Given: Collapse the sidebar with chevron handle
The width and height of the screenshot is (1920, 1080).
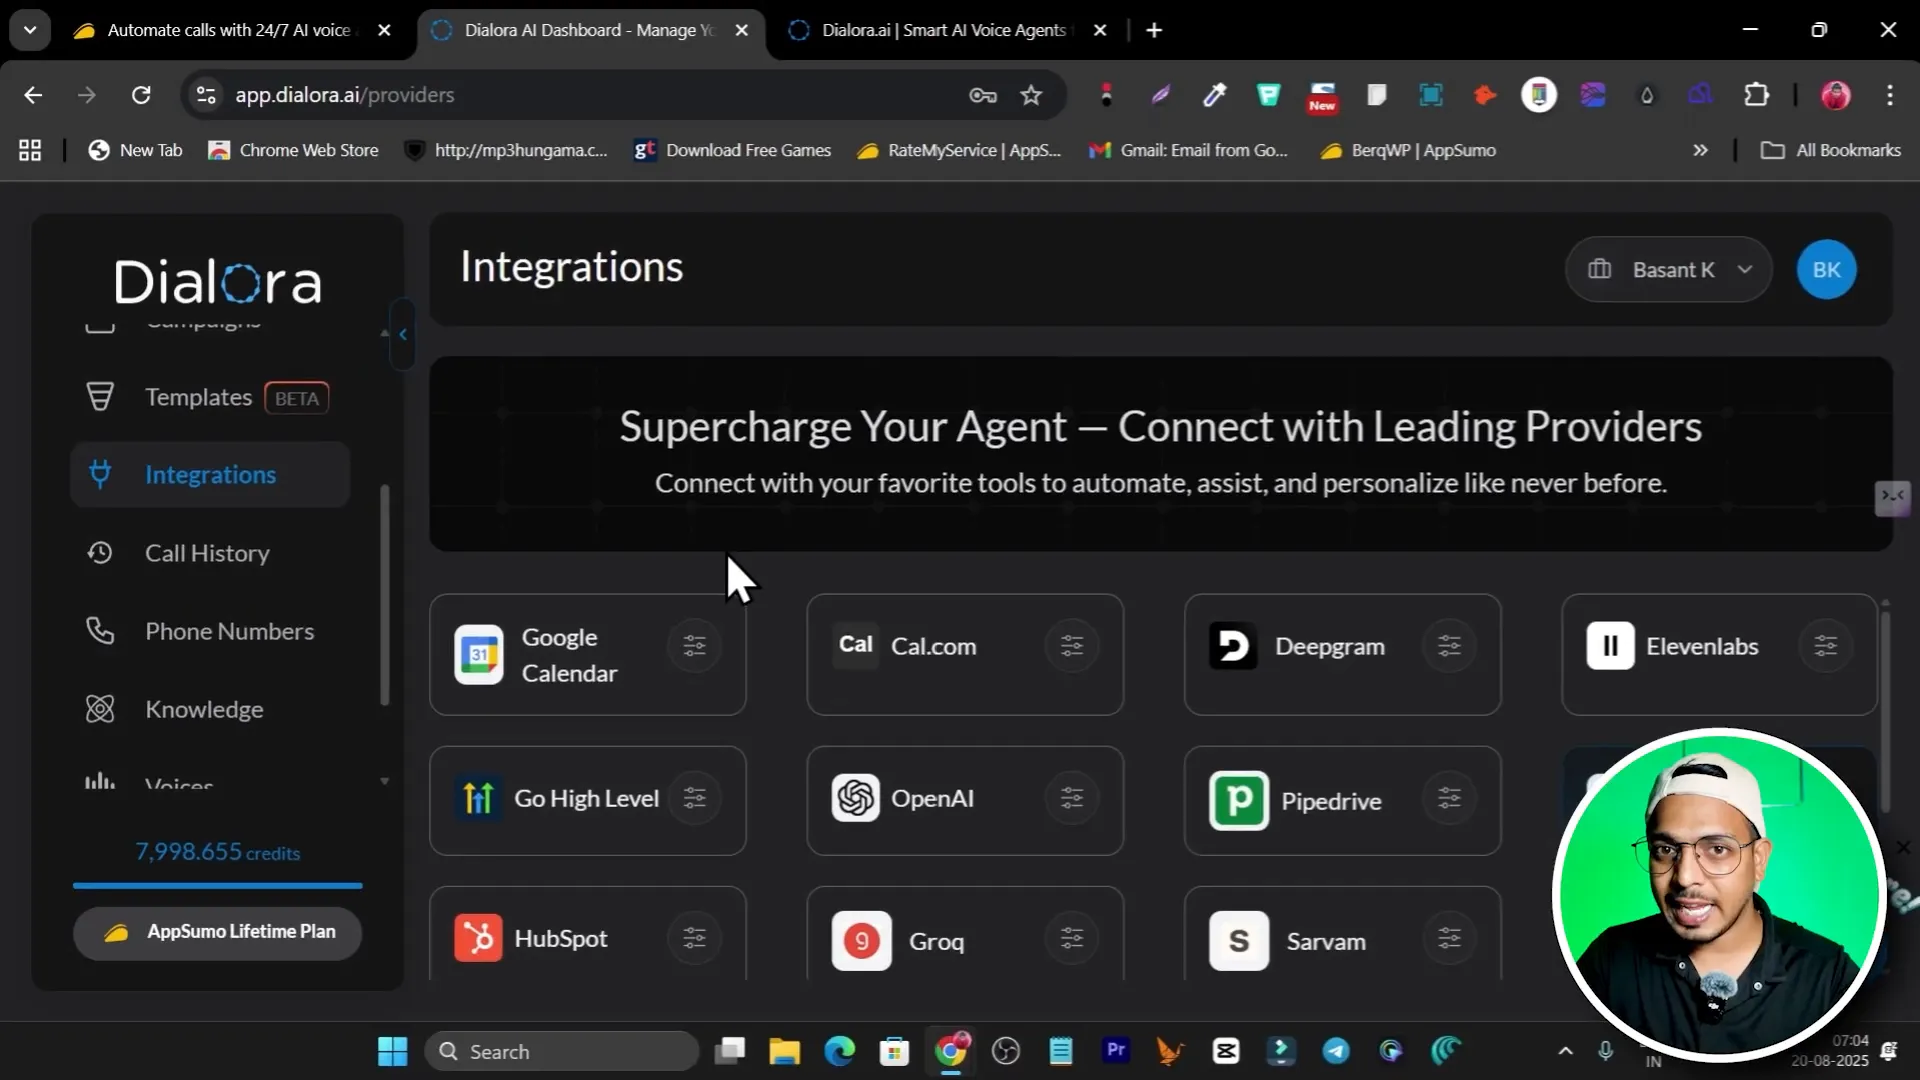Looking at the screenshot, I should (403, 334).
